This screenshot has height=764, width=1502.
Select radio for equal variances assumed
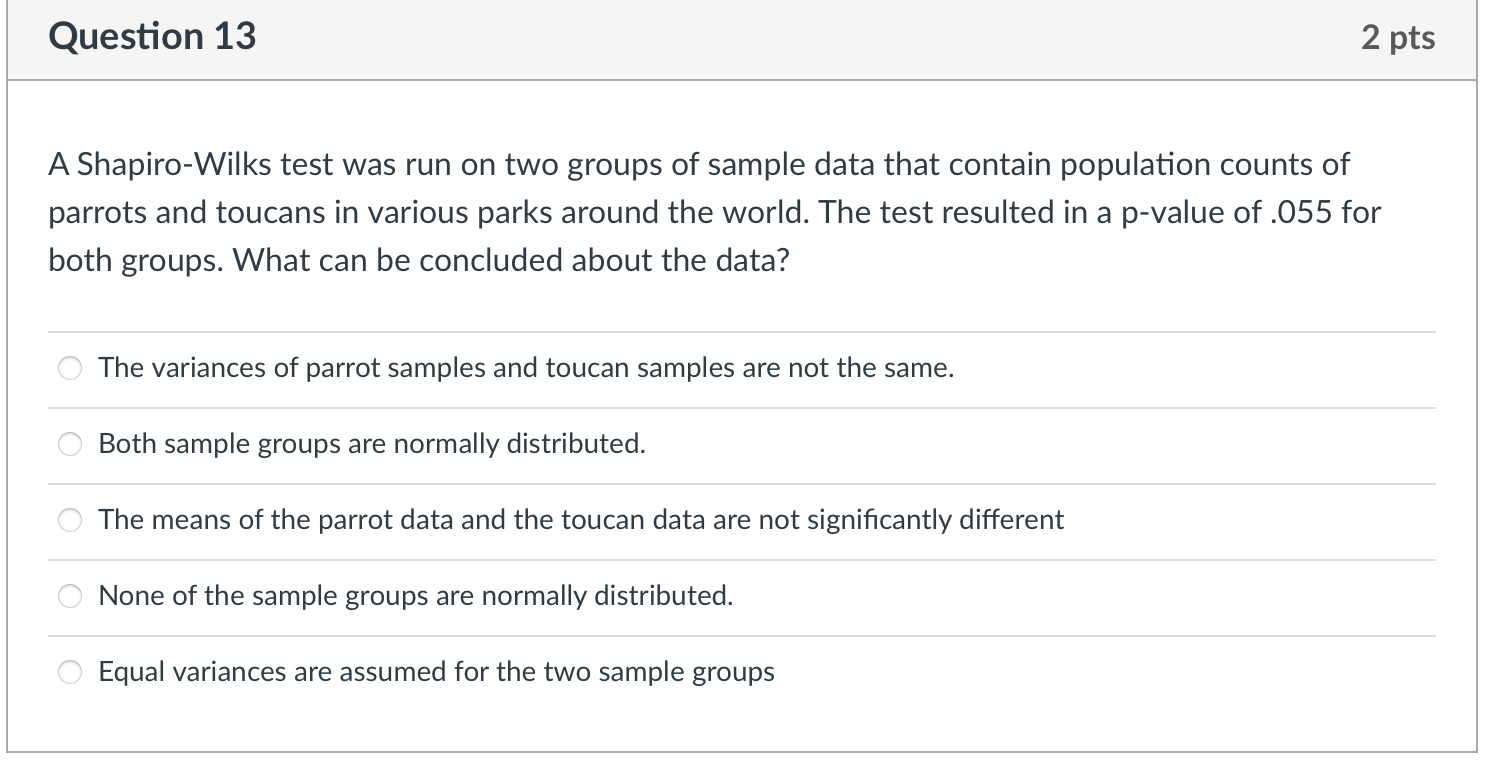pyautogui.click(x=69, y=673)
